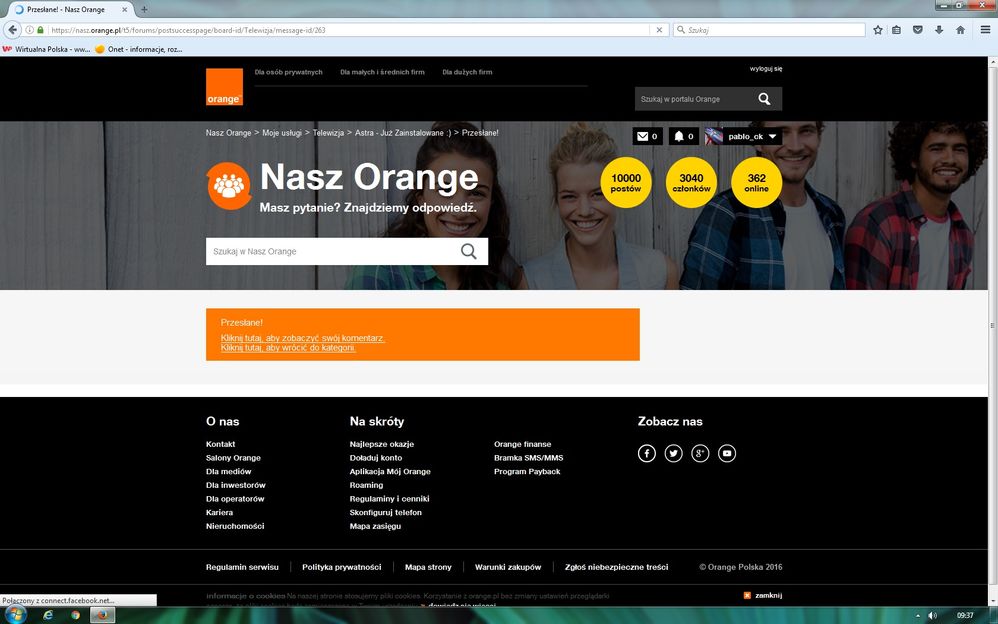Open the YouTube icon under Zobacz nas
This screenshot has height=624, width=998.
tap(727, 453)
